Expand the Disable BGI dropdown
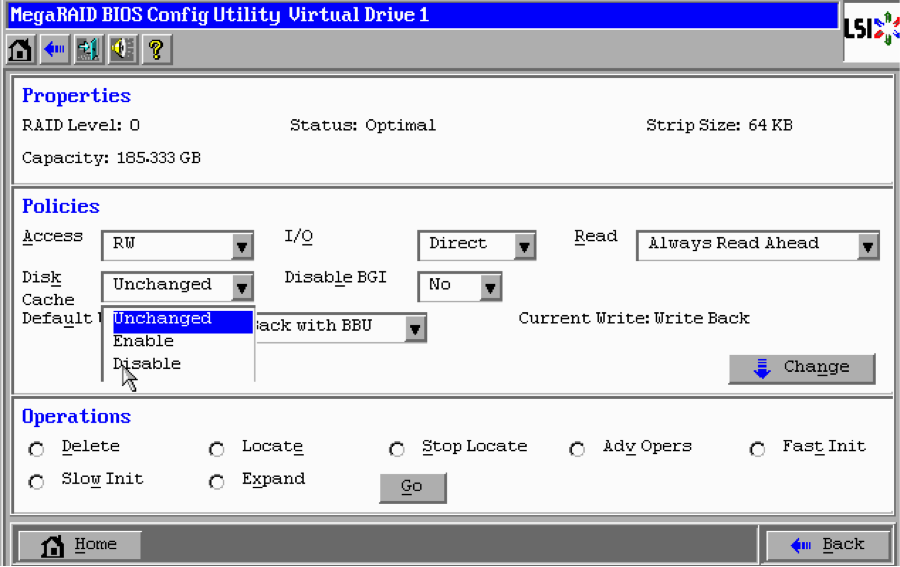 click(x=489, y=288)
